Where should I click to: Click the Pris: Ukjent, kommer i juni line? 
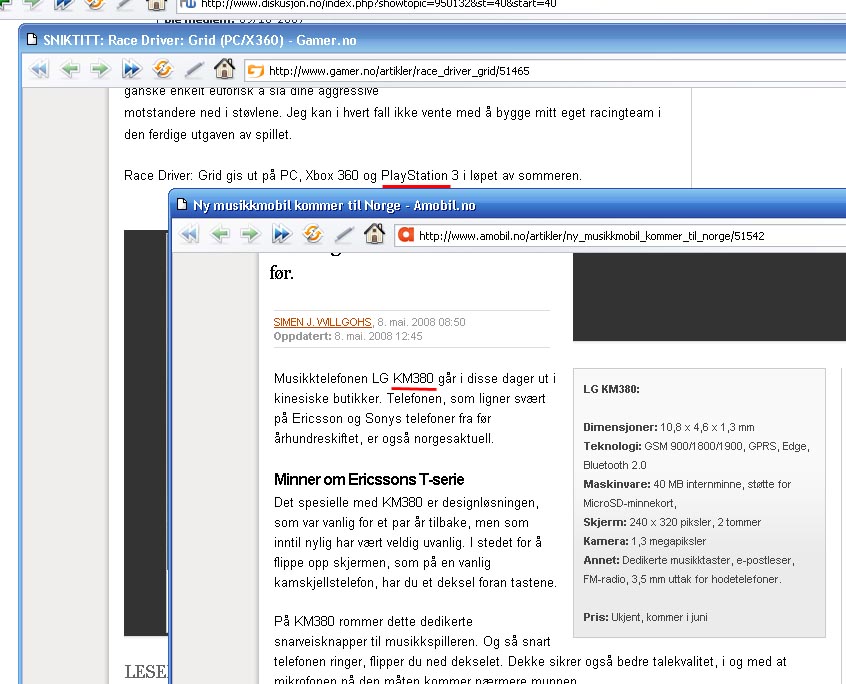(645, 617)
